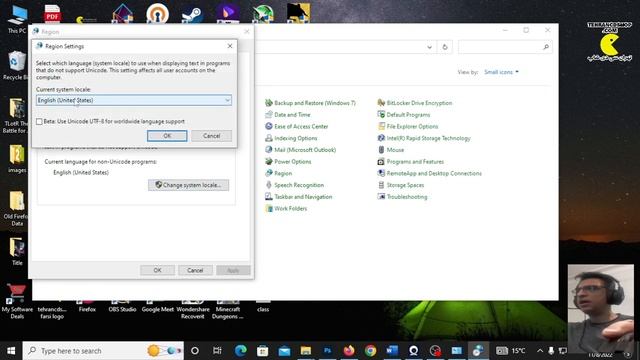640x360 pixels.
Task: Open Task View on taskbar
Action: pos(217,351)
